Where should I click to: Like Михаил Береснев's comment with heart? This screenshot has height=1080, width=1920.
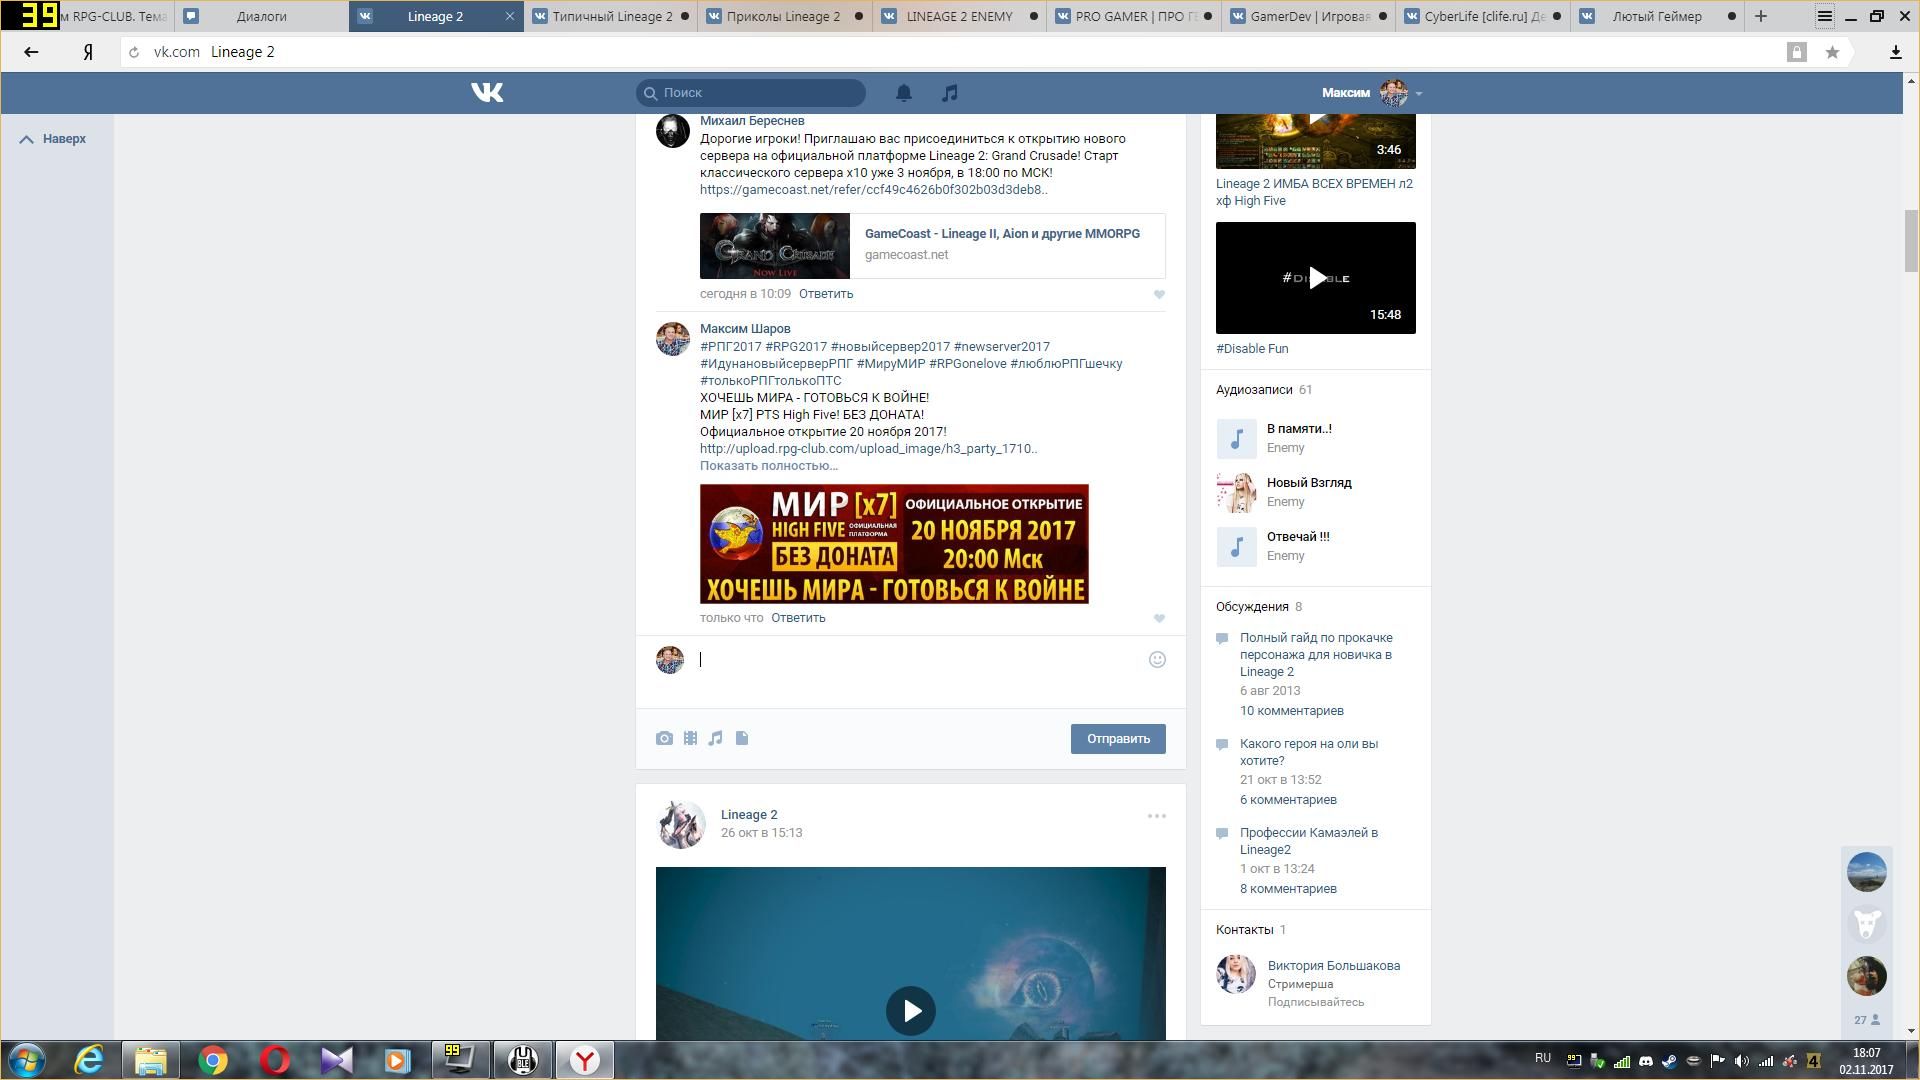click(1159, 295)
